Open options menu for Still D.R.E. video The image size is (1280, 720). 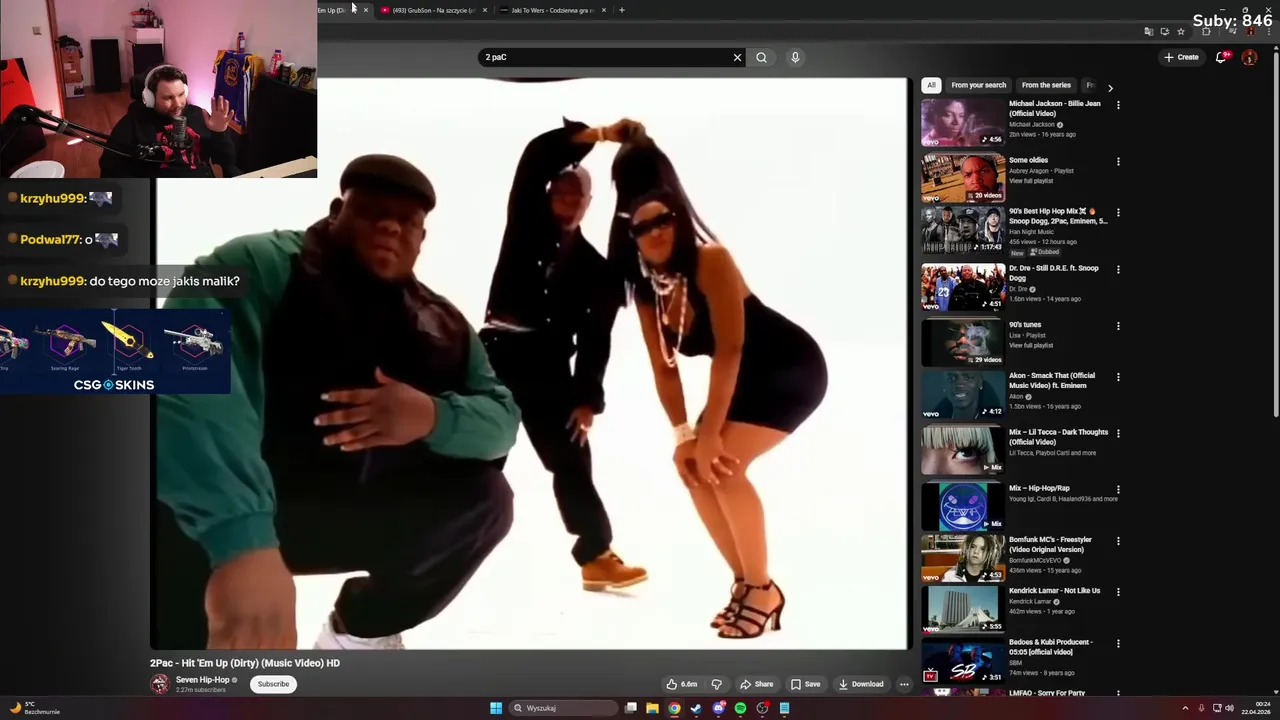[x=1118, y=269]
